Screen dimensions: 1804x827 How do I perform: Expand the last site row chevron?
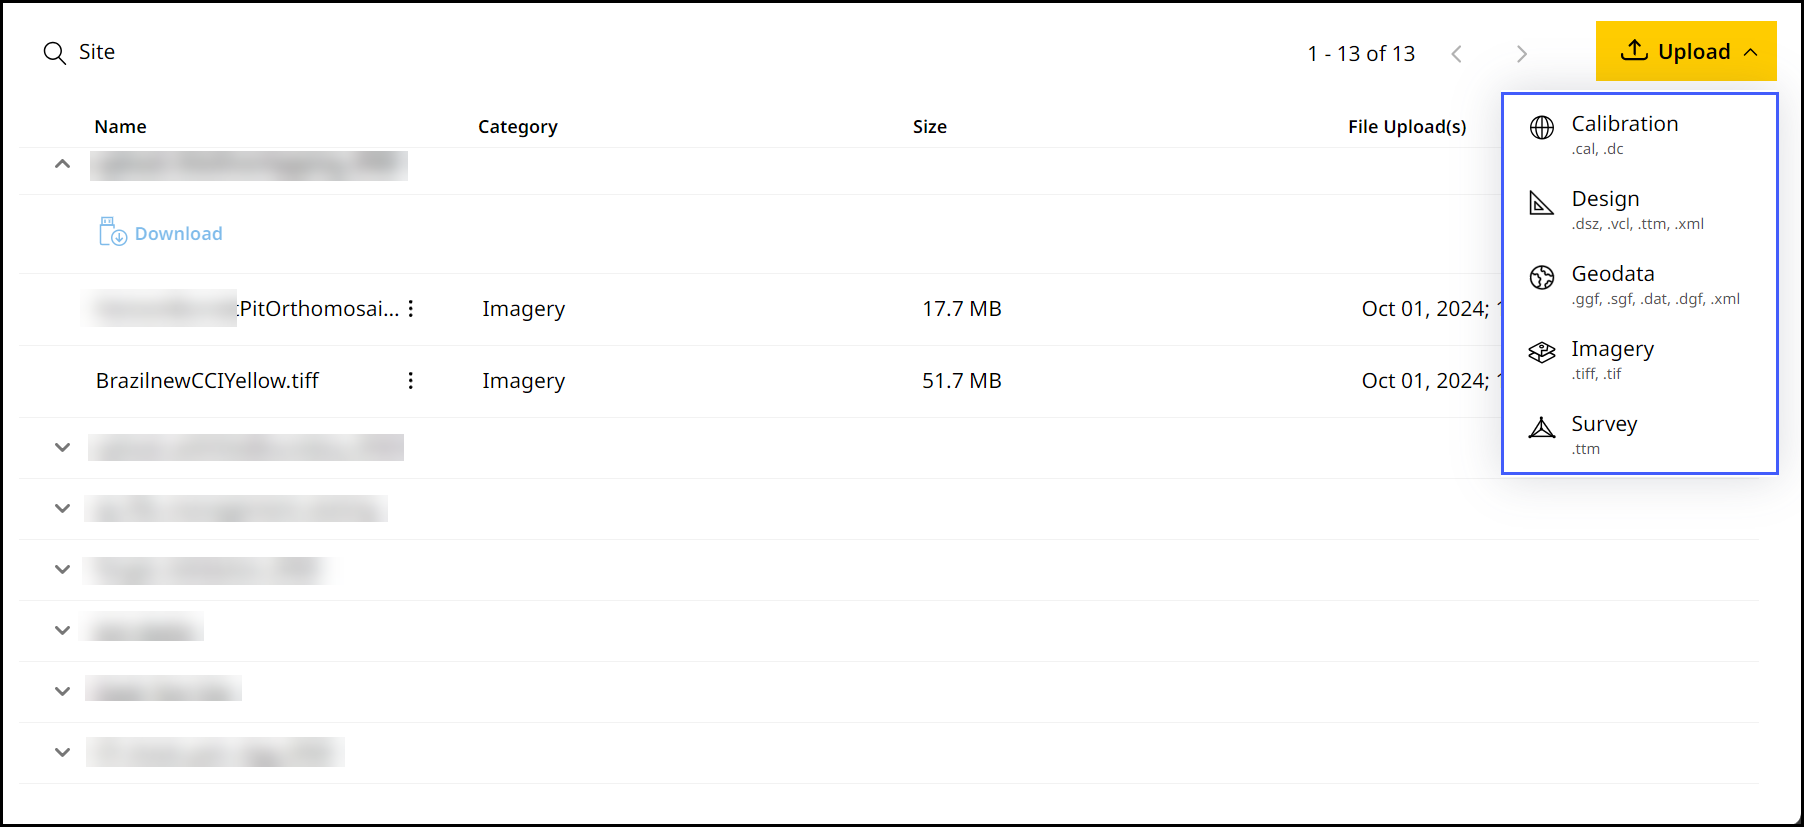tap(62, 752)
